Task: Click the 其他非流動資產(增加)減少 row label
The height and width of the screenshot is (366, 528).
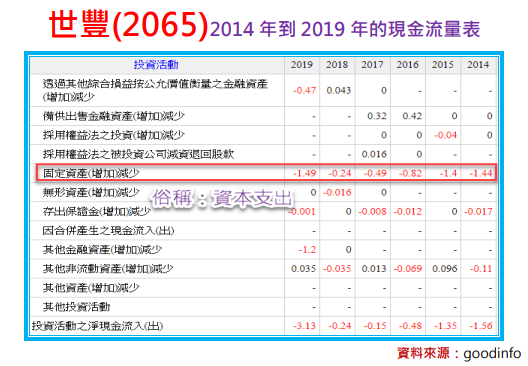Action: pyautogui.click(x=108, y=269)
